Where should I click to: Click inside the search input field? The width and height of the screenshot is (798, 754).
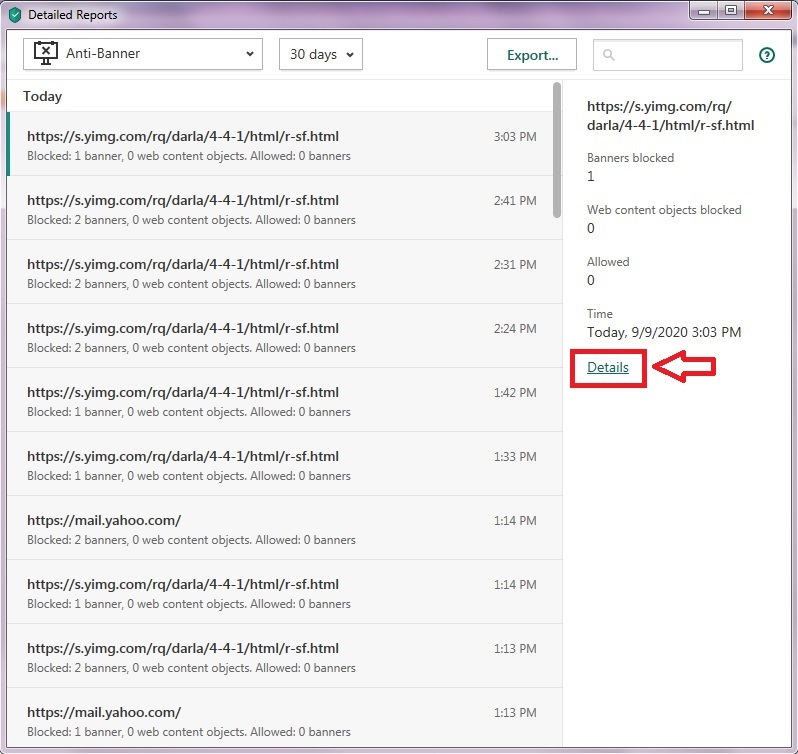coord(668,54)
